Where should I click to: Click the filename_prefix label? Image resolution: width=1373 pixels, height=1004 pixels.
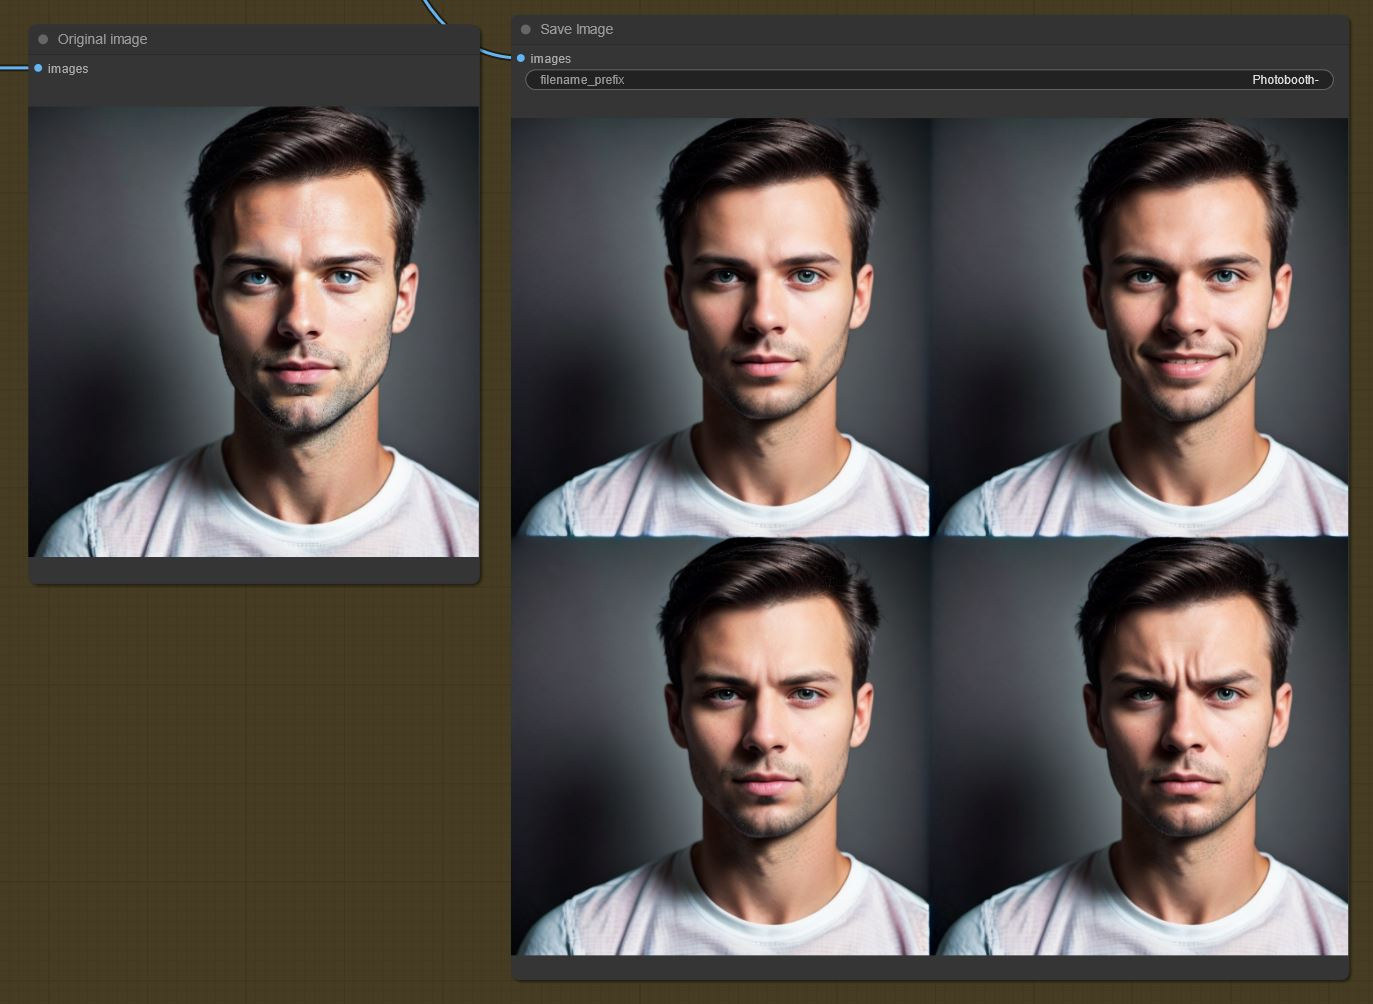pos(581,79)
